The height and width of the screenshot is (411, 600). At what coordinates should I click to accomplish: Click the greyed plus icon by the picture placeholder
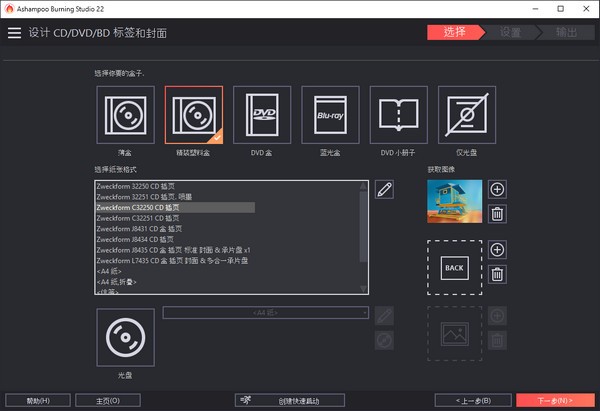click(497, 316)
